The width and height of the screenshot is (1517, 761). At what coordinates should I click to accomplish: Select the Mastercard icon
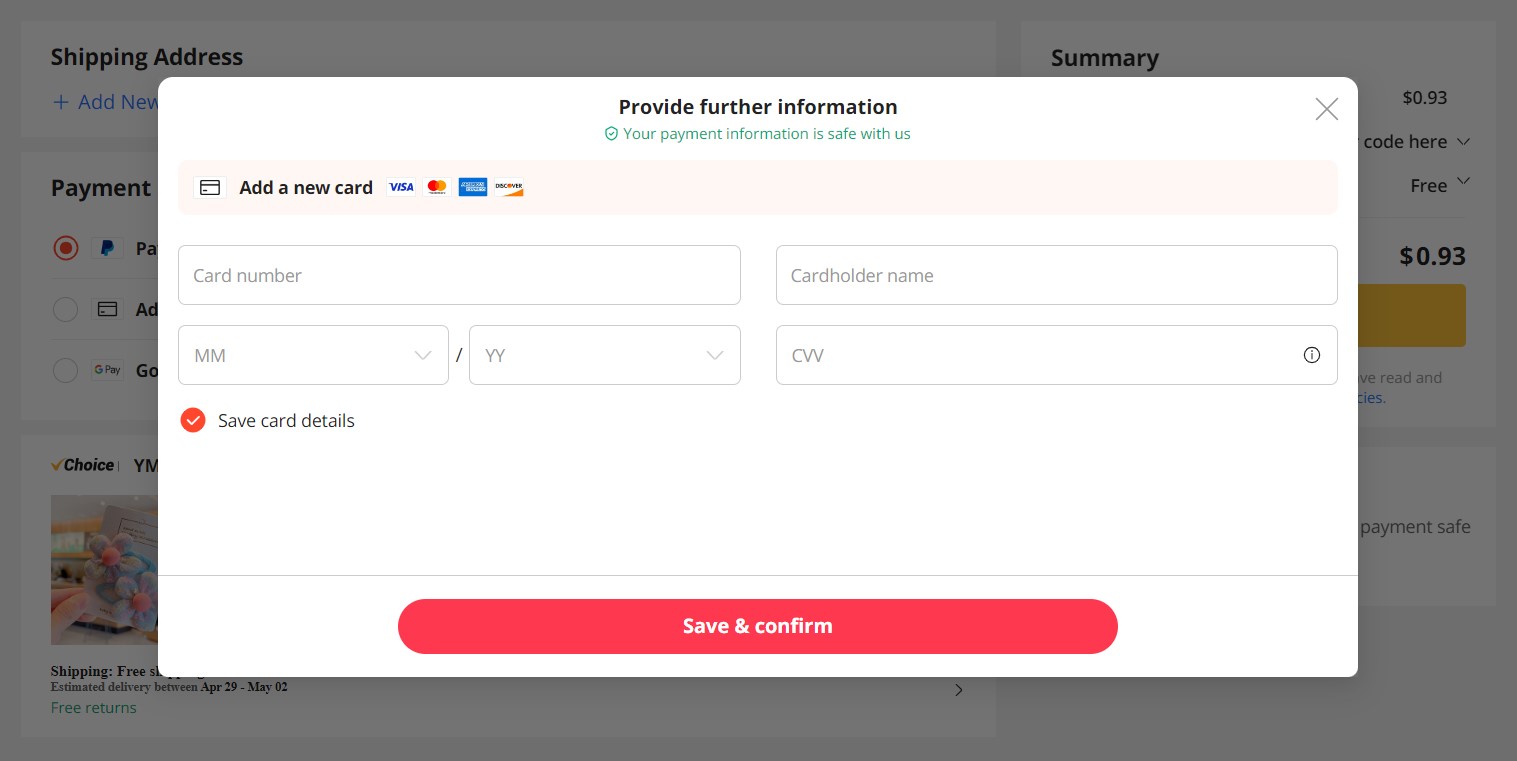[437, 187]
